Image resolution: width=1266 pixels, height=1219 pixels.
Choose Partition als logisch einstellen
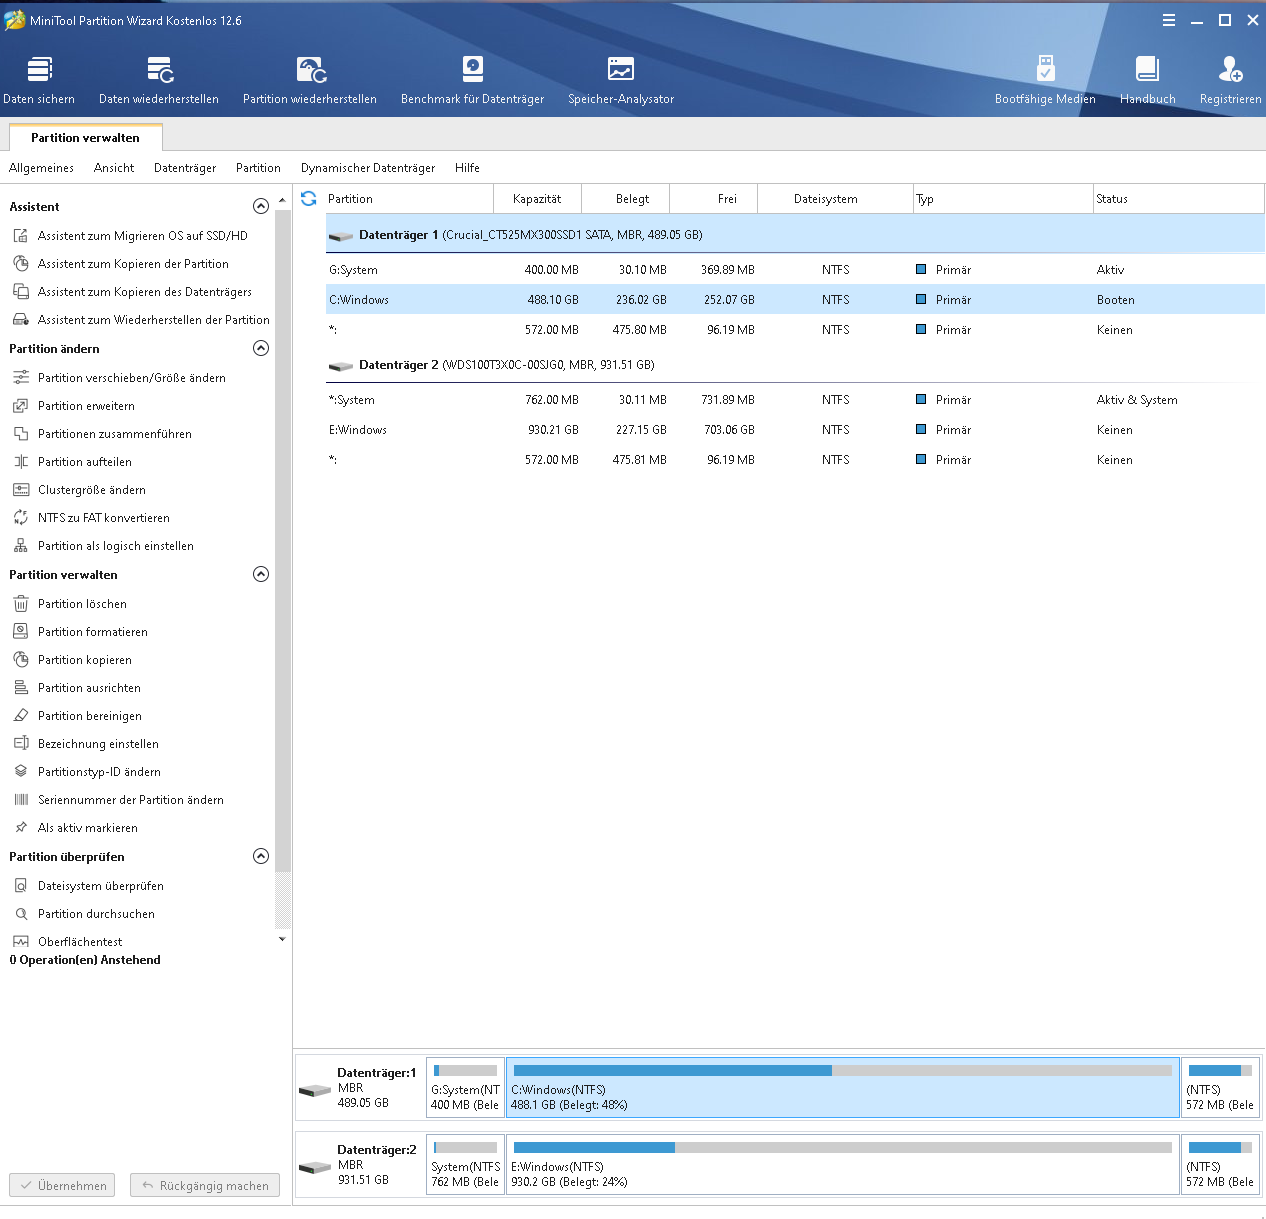115,546
